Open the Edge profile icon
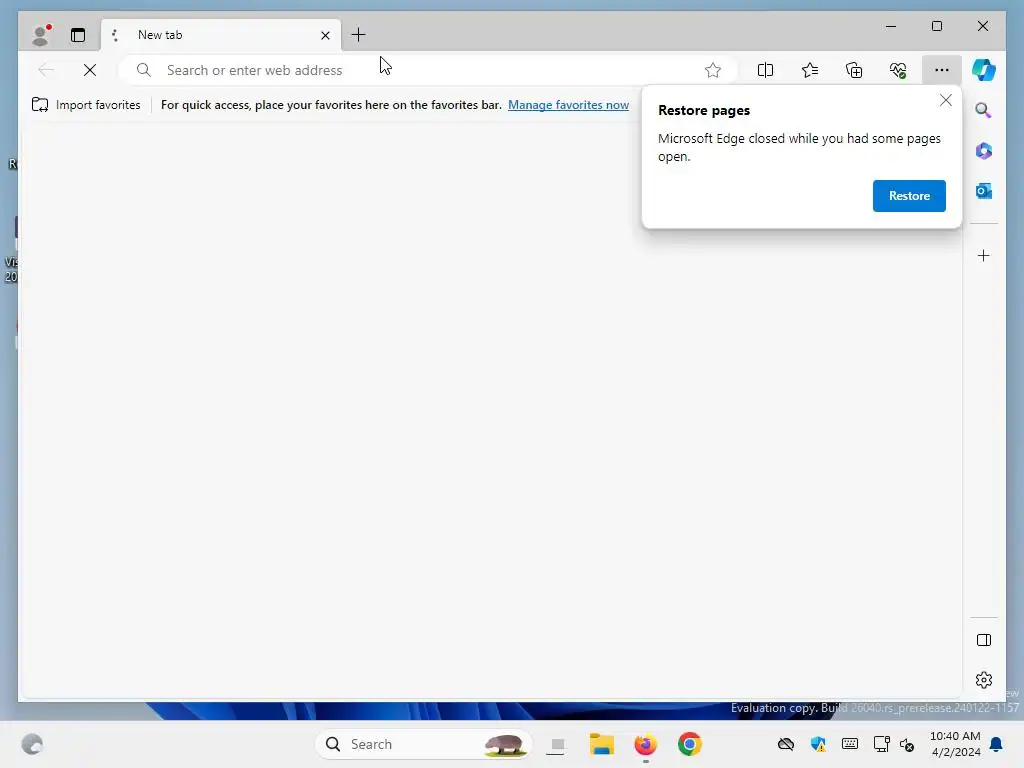Image resolution: width=1024 pixels, height=768 pixels. click(41, 35)
